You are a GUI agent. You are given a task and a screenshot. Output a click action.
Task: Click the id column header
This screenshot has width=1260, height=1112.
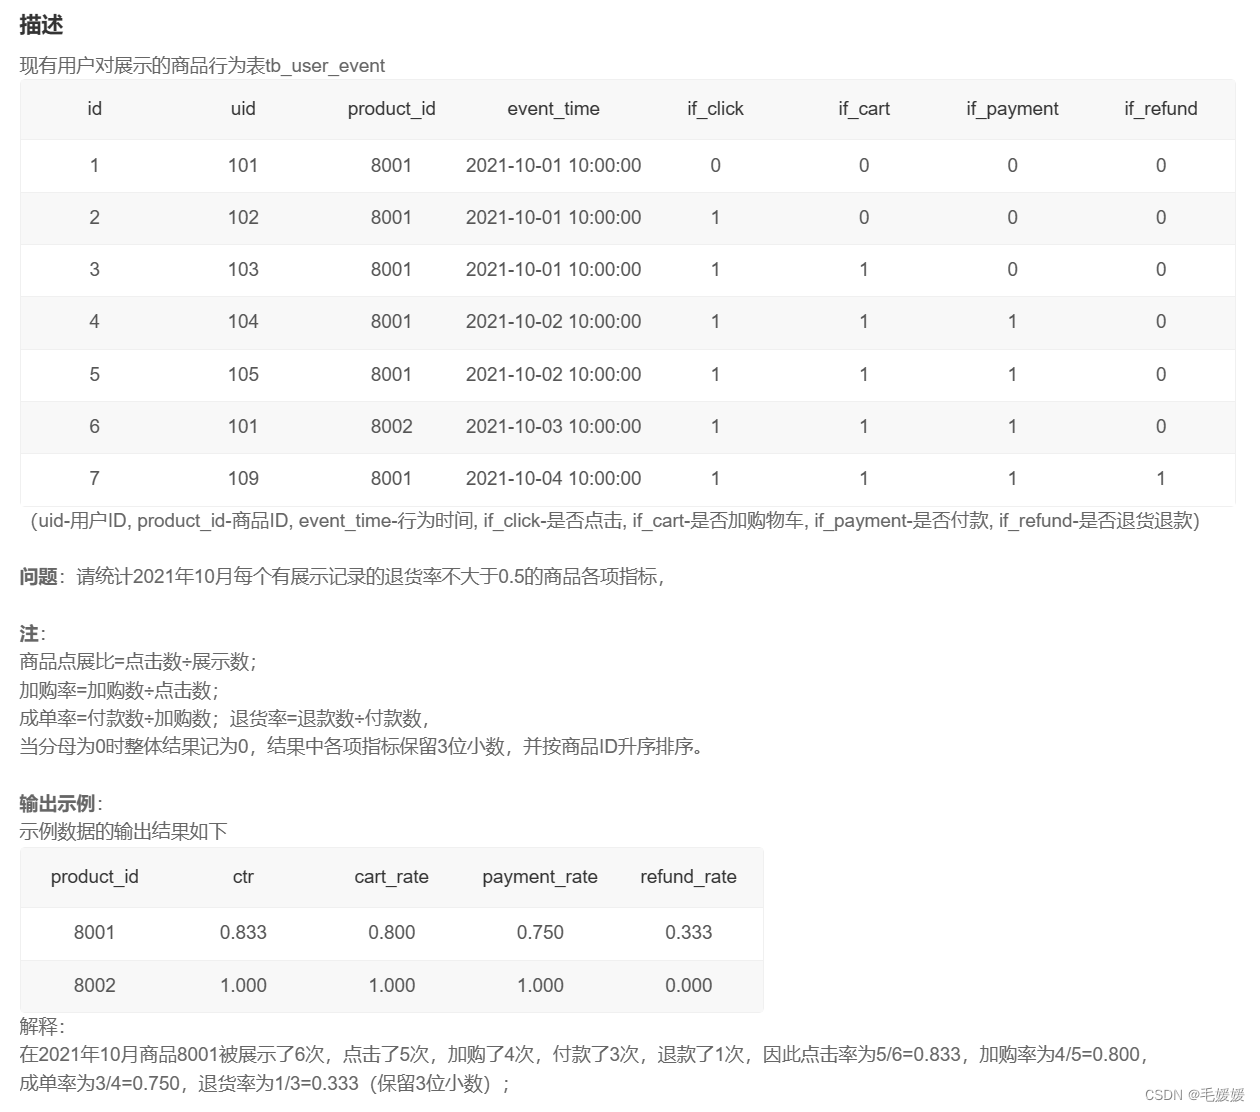(94, 109)
